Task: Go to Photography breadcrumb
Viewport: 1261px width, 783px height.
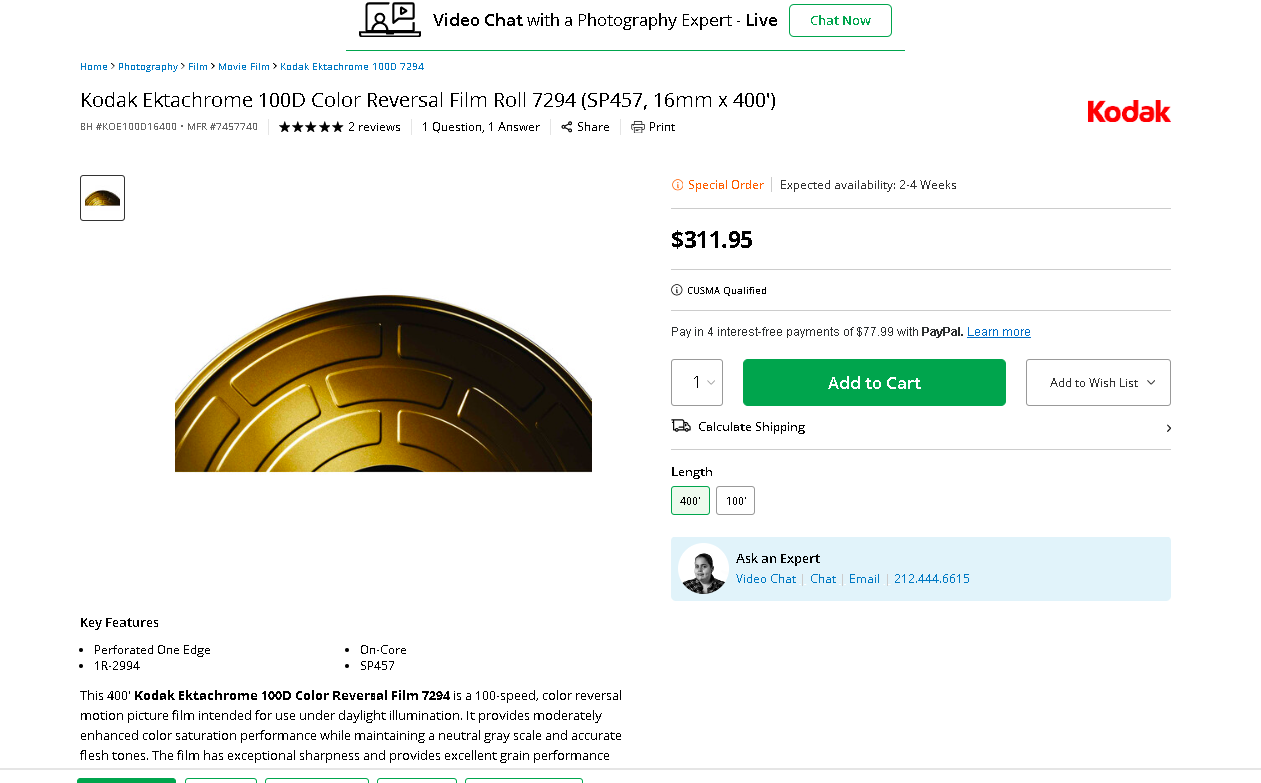Action: (148, 67)
